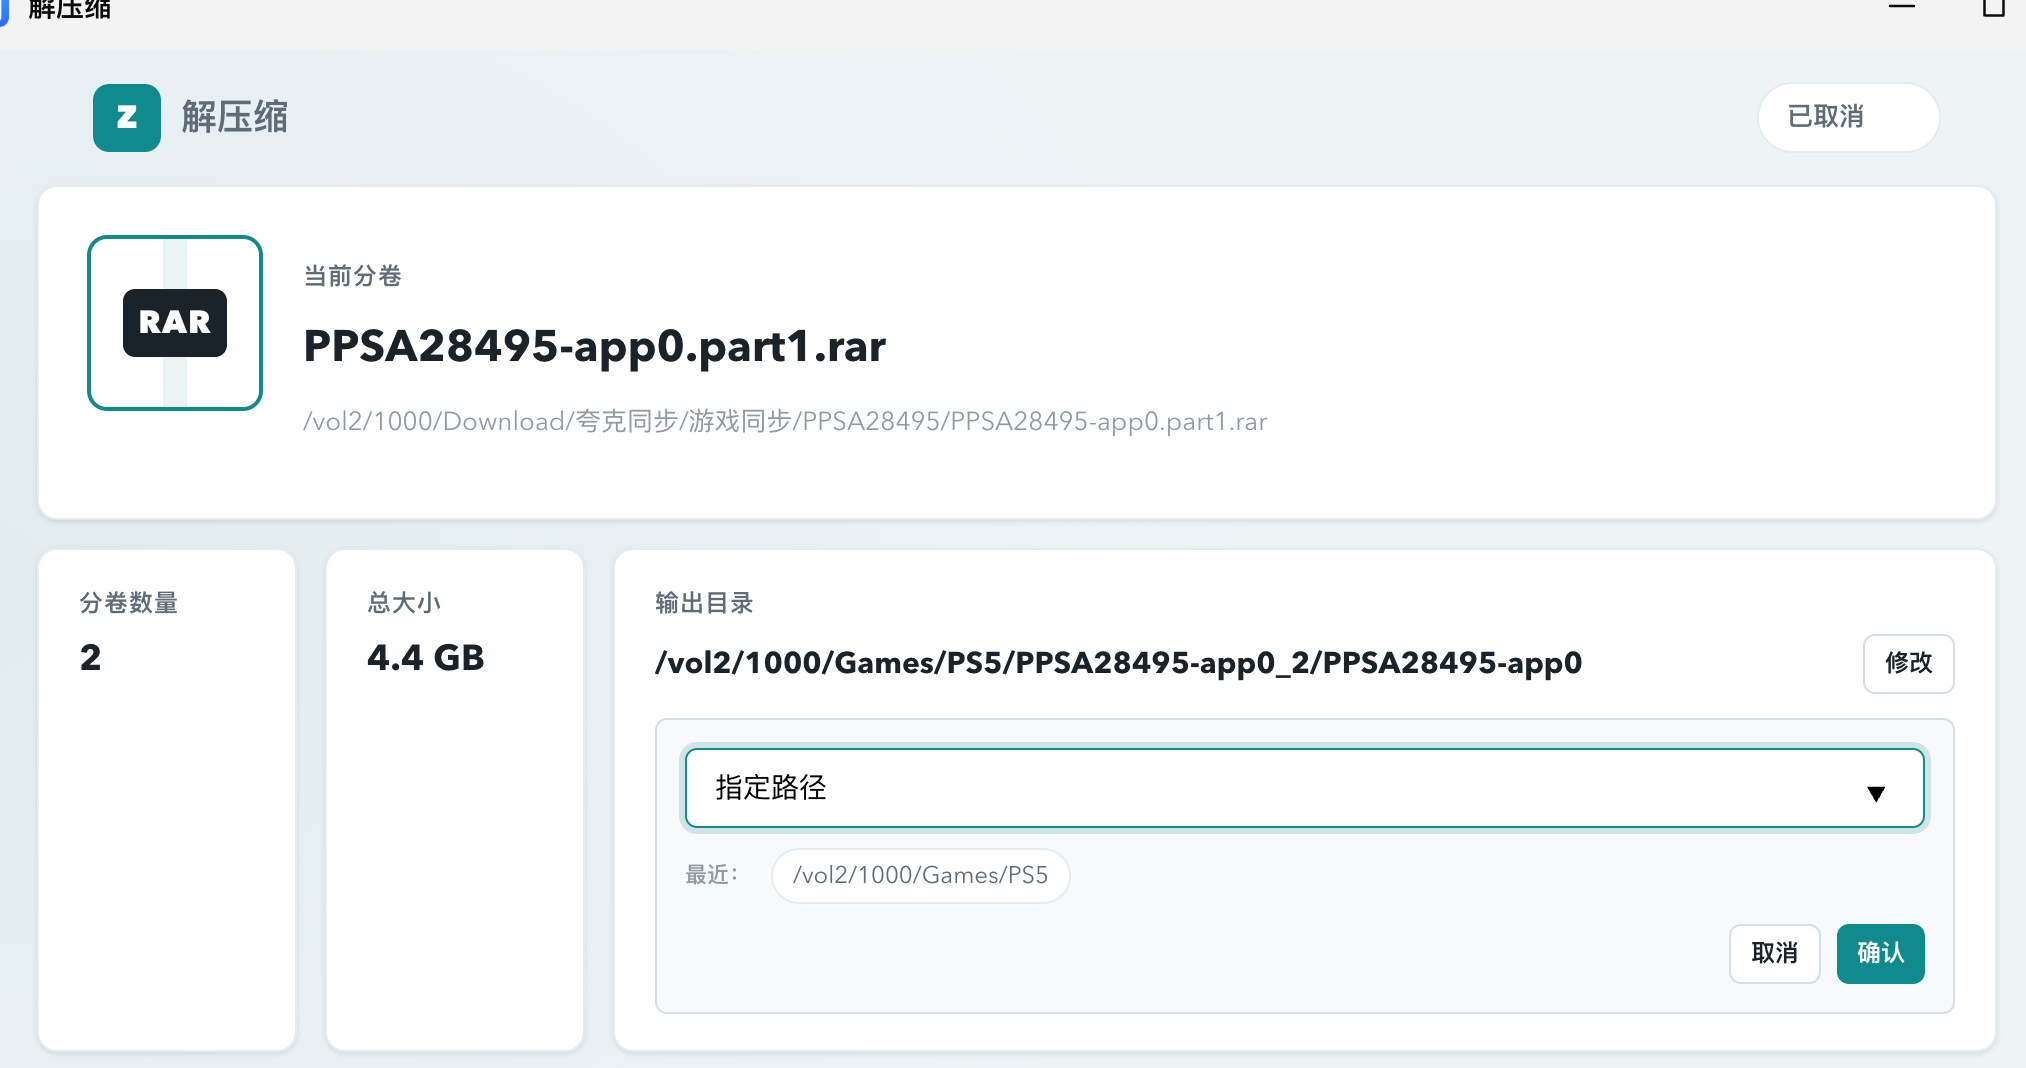This screenshot has height=1068, width=2026.
Task: Click the 总大小 label
Action: tap(404, 603)
